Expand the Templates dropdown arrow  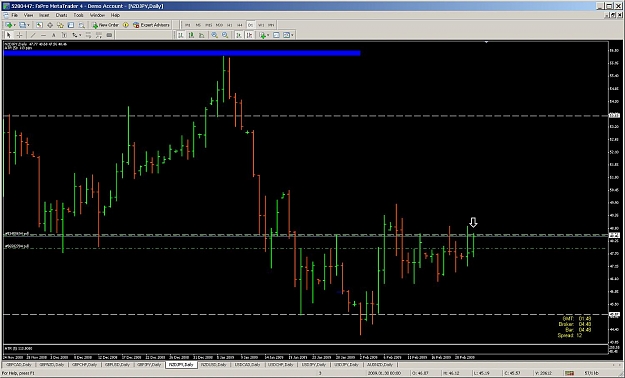point(293,35)
